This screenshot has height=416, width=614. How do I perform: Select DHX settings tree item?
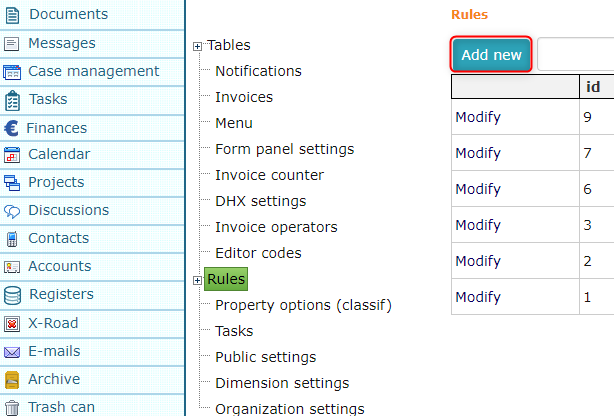(260, 201)
